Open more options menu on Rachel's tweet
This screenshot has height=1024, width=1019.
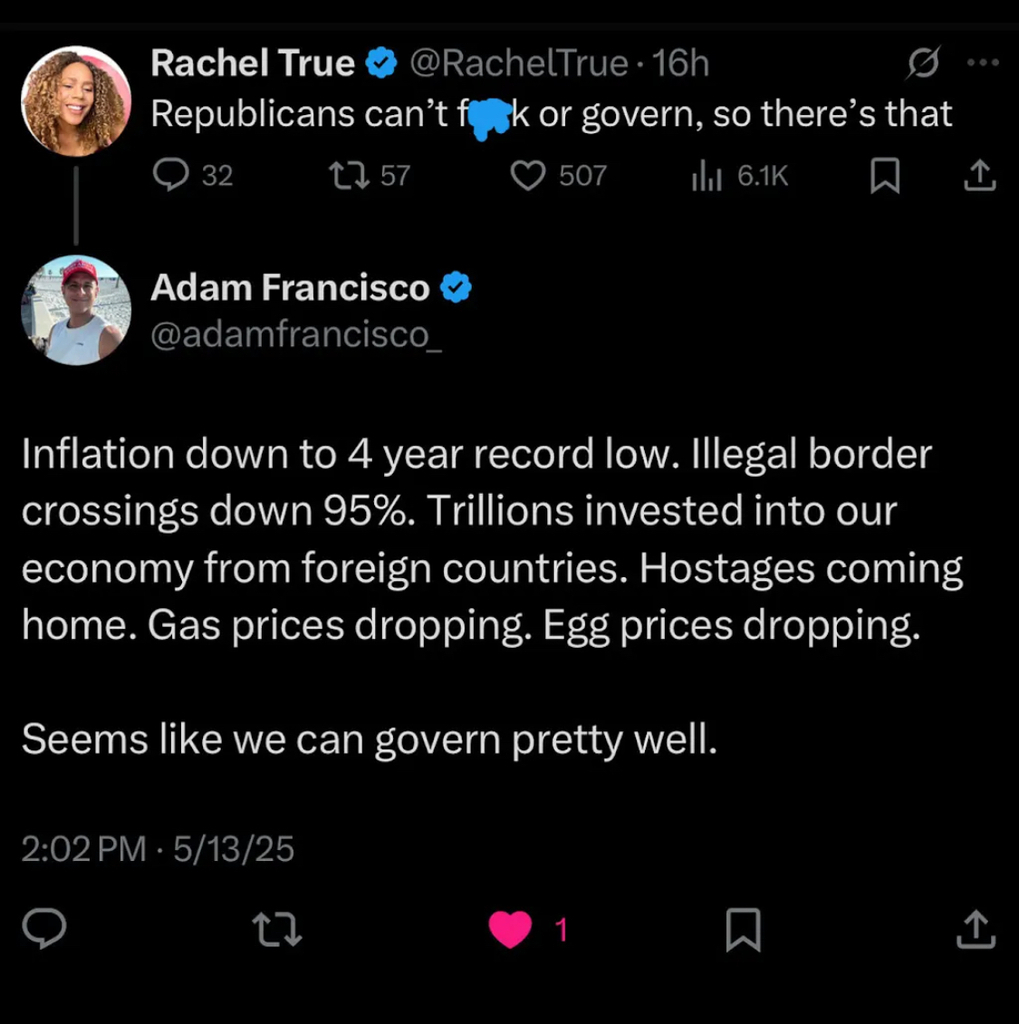coord(983,63)
